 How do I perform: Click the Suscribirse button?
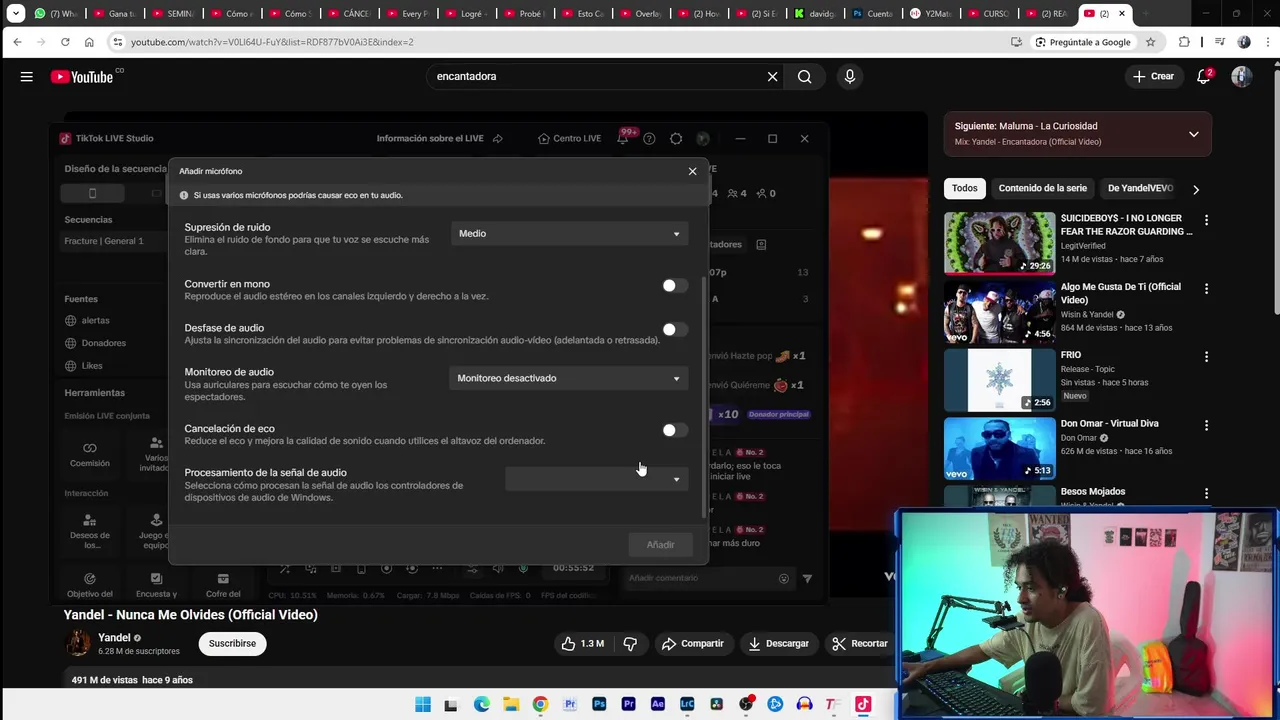click(232, 643)
